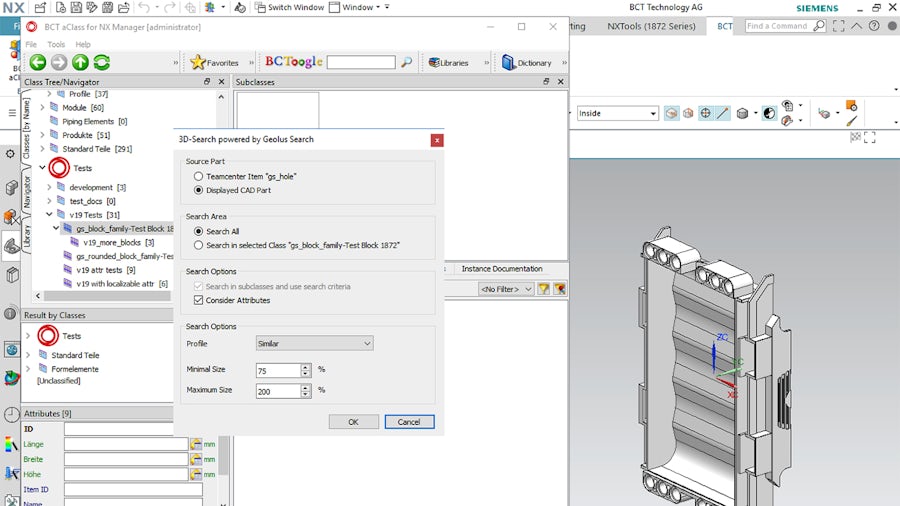Click the NX Save icon
This screenshot has height=506, width=900.
pyautogui.click(x=76, y=7)
